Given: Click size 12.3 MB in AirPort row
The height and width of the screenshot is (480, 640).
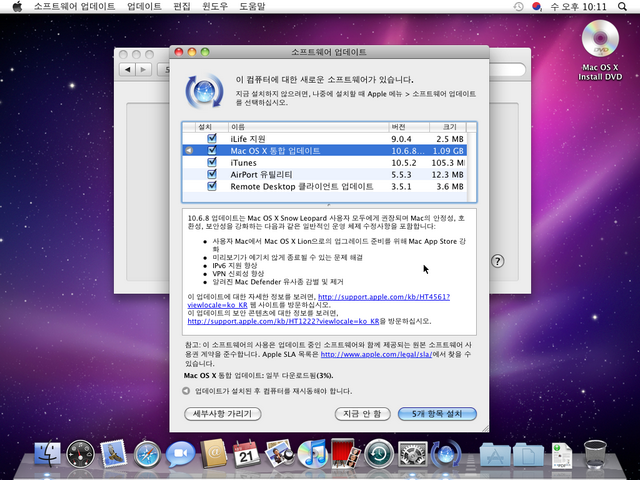Looking at the screenshot, I should [x=447, y=174].
